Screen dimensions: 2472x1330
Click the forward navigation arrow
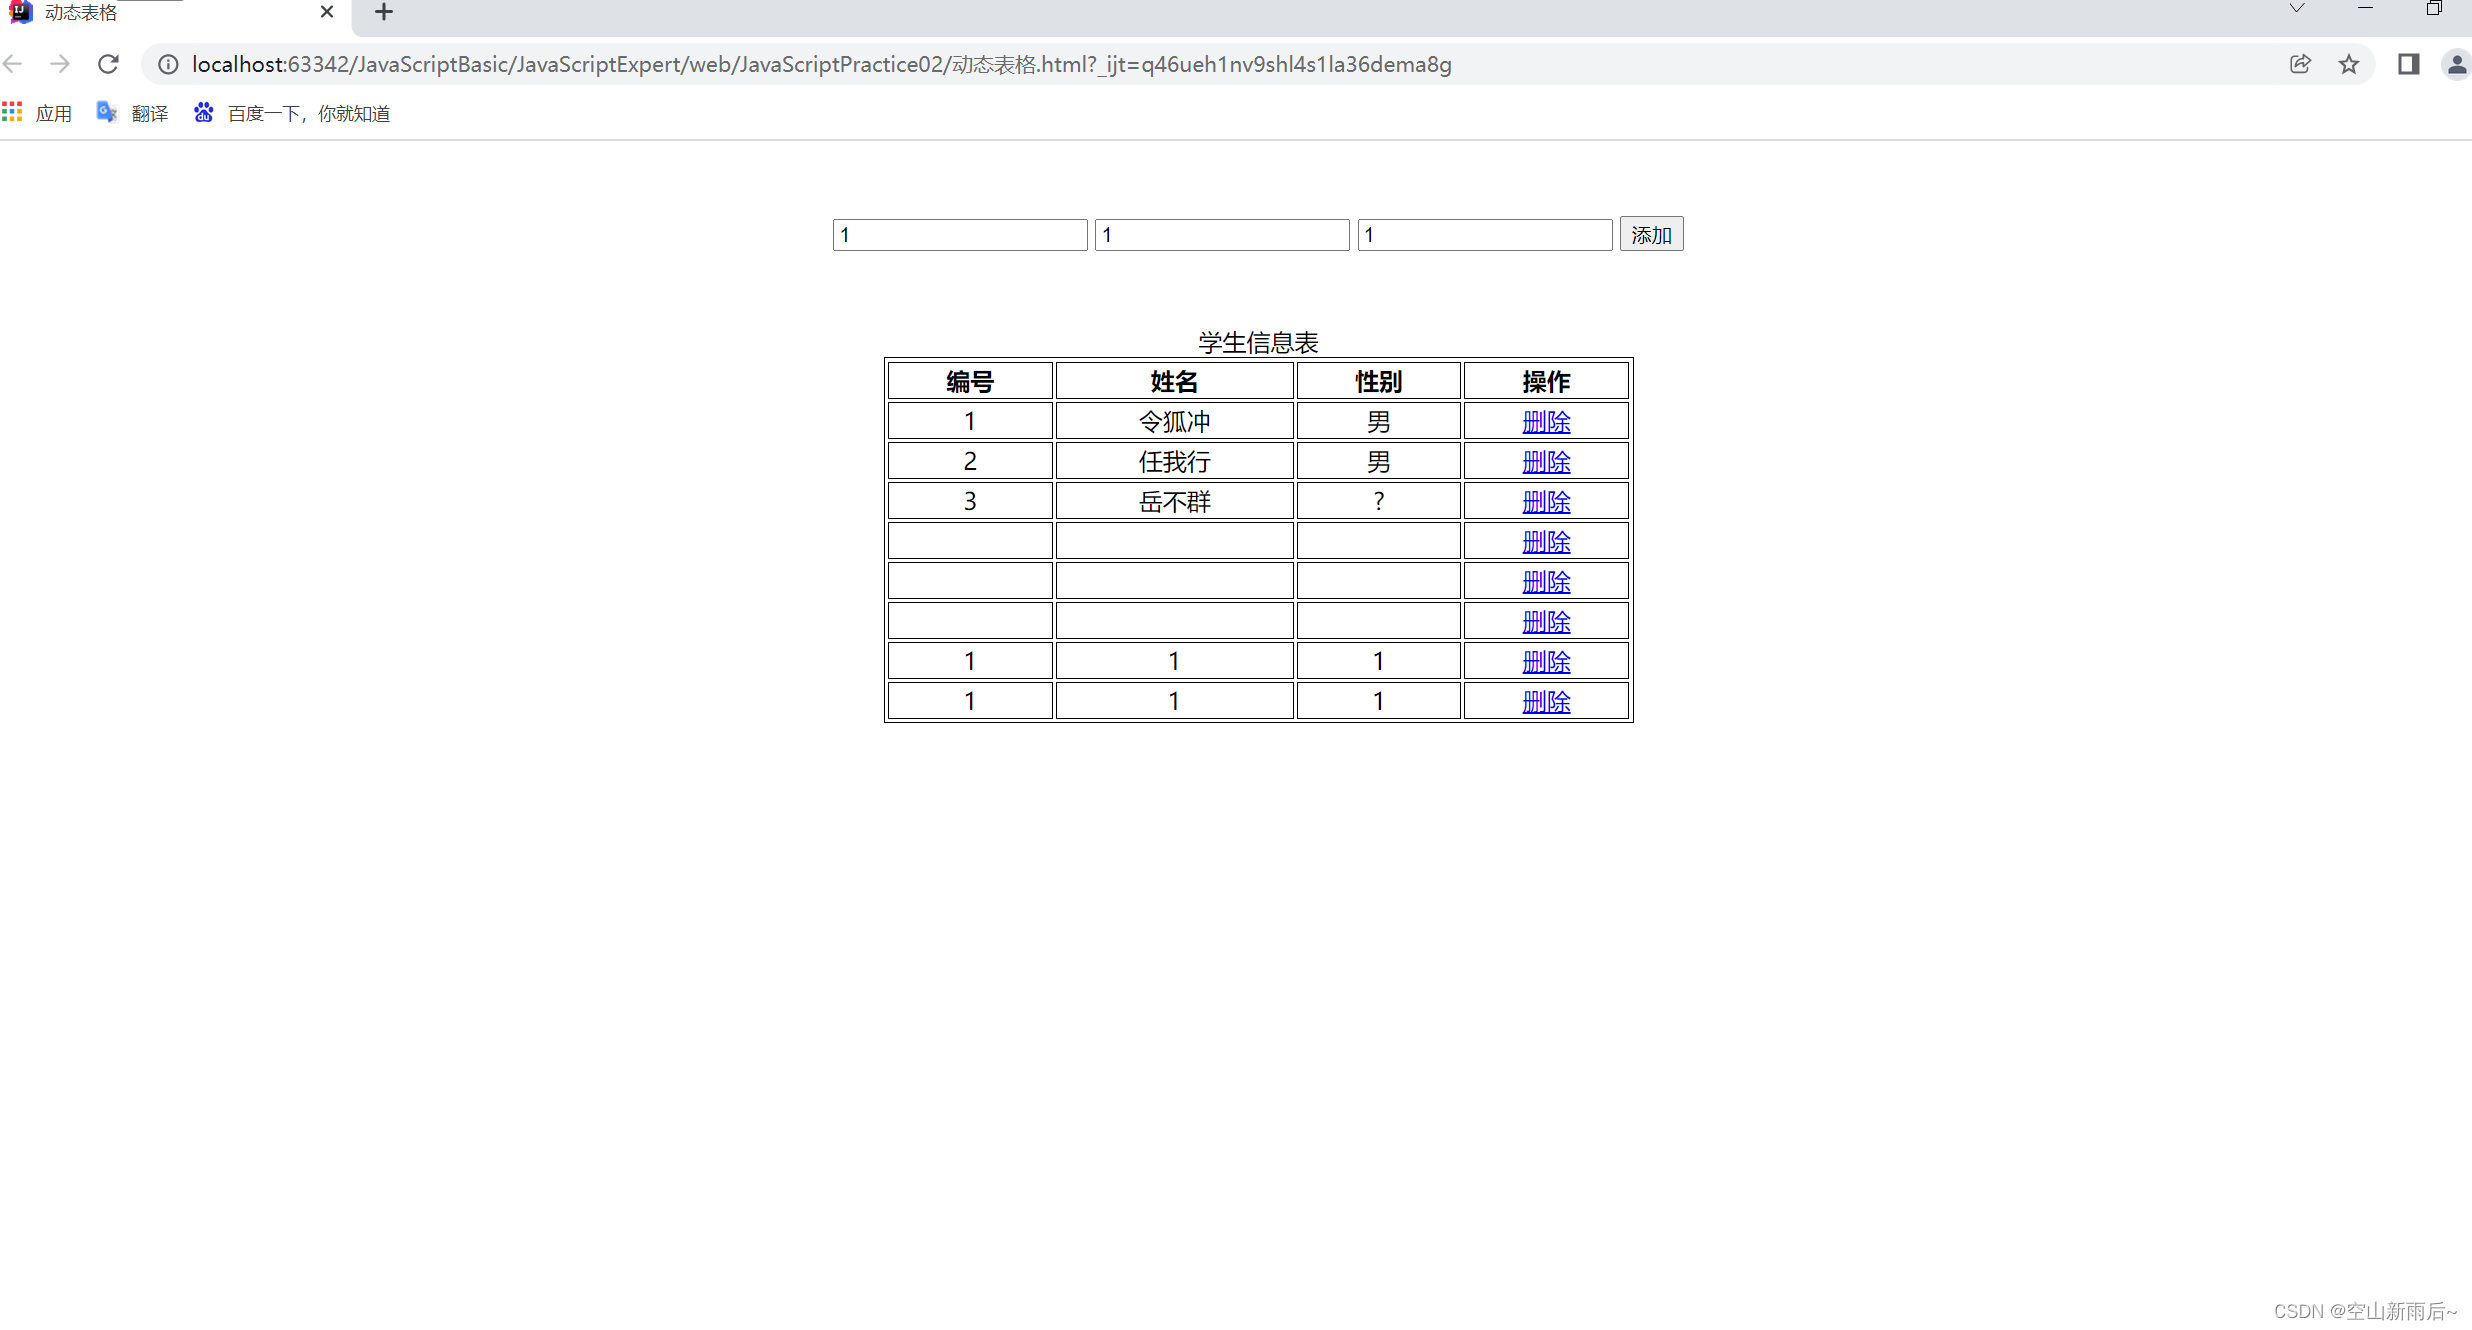(60, 64)
